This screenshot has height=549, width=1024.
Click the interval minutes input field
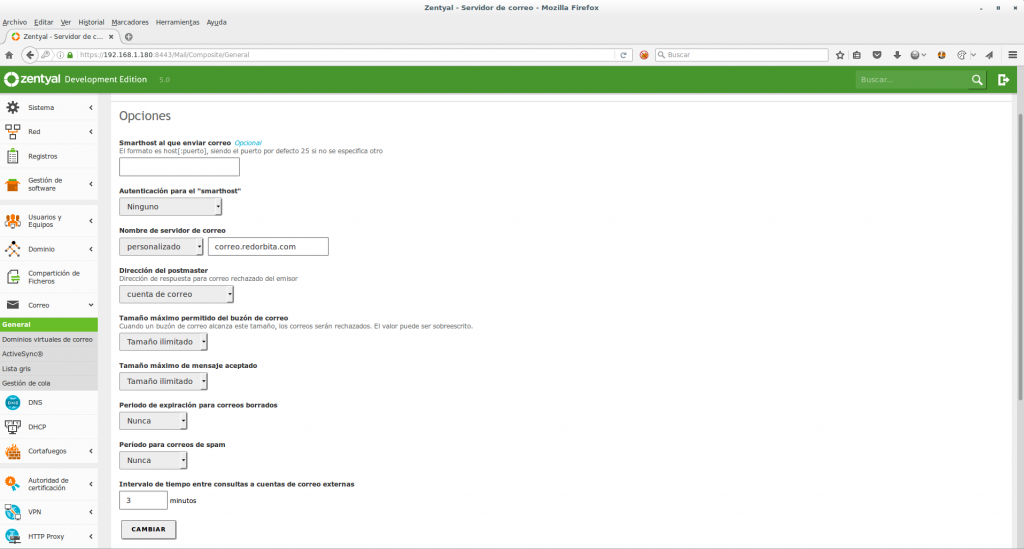[x=143, y=500]
